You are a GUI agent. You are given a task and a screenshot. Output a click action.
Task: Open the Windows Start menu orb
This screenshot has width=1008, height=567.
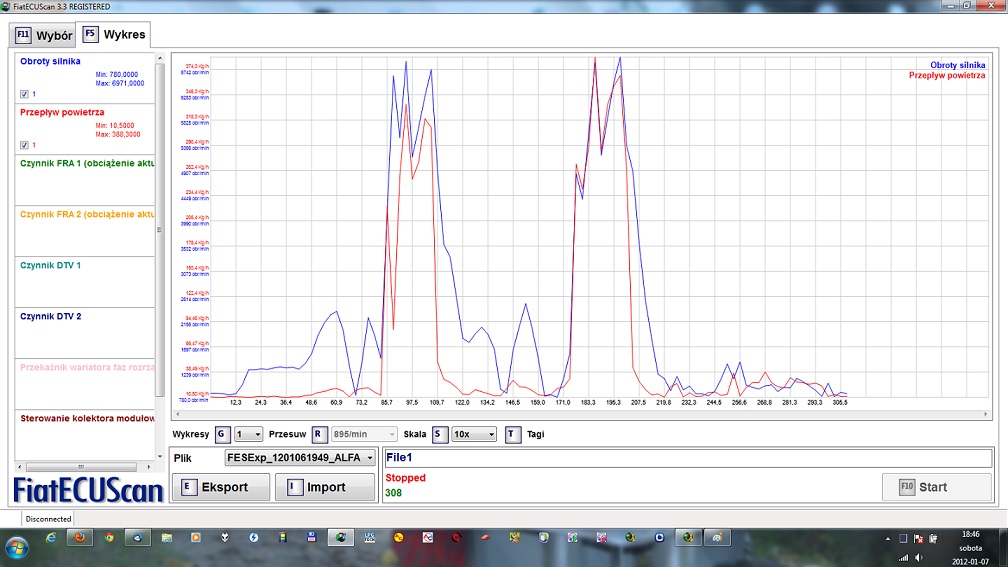click(x=17, y=545)
